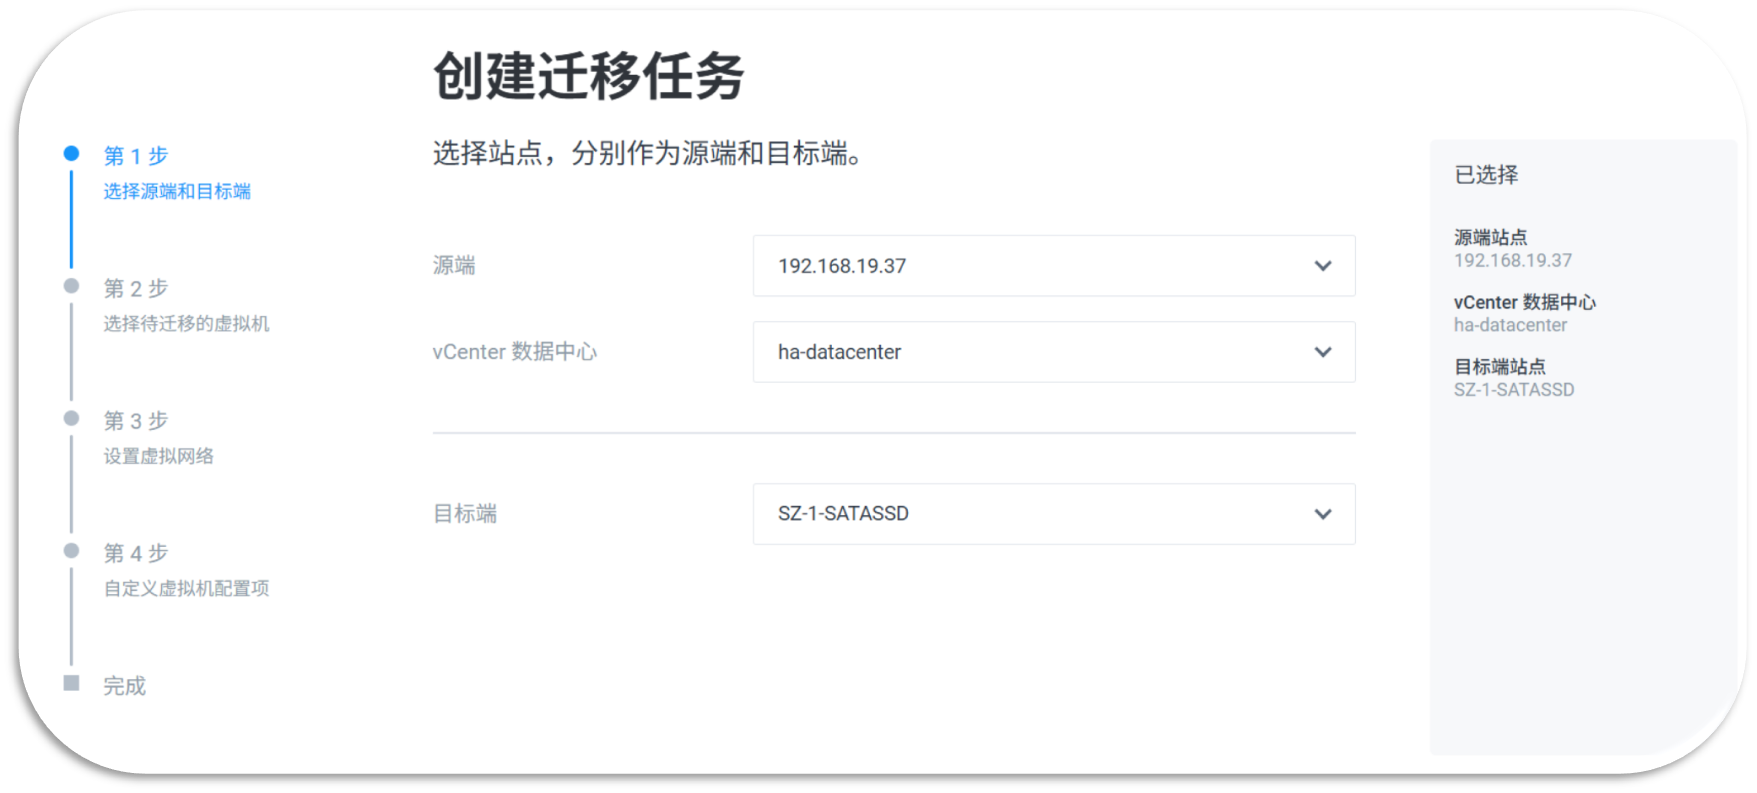This screenshot has width=1757, height=793.
Task: Click the 完成 label in the step list
Action: [x=125, y=686]
